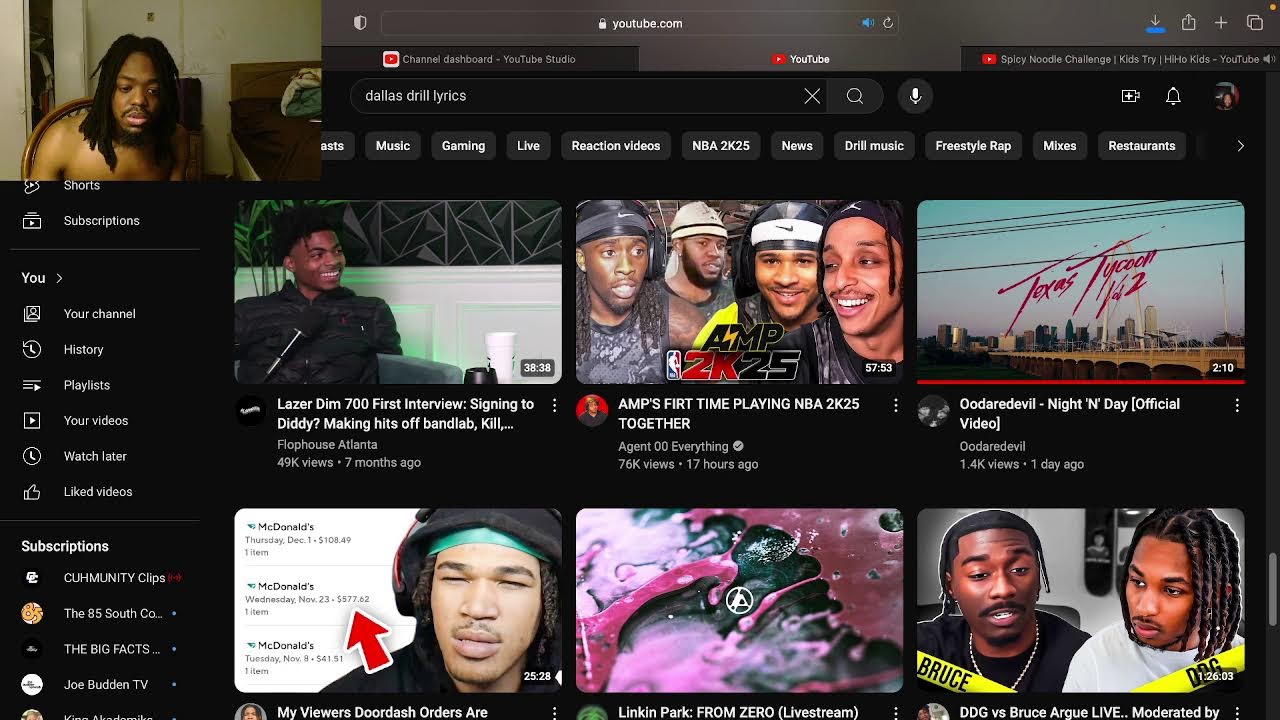1280x720 pixels.
Task: Show Safari tab overview icon
Action: click(1255, 23)
